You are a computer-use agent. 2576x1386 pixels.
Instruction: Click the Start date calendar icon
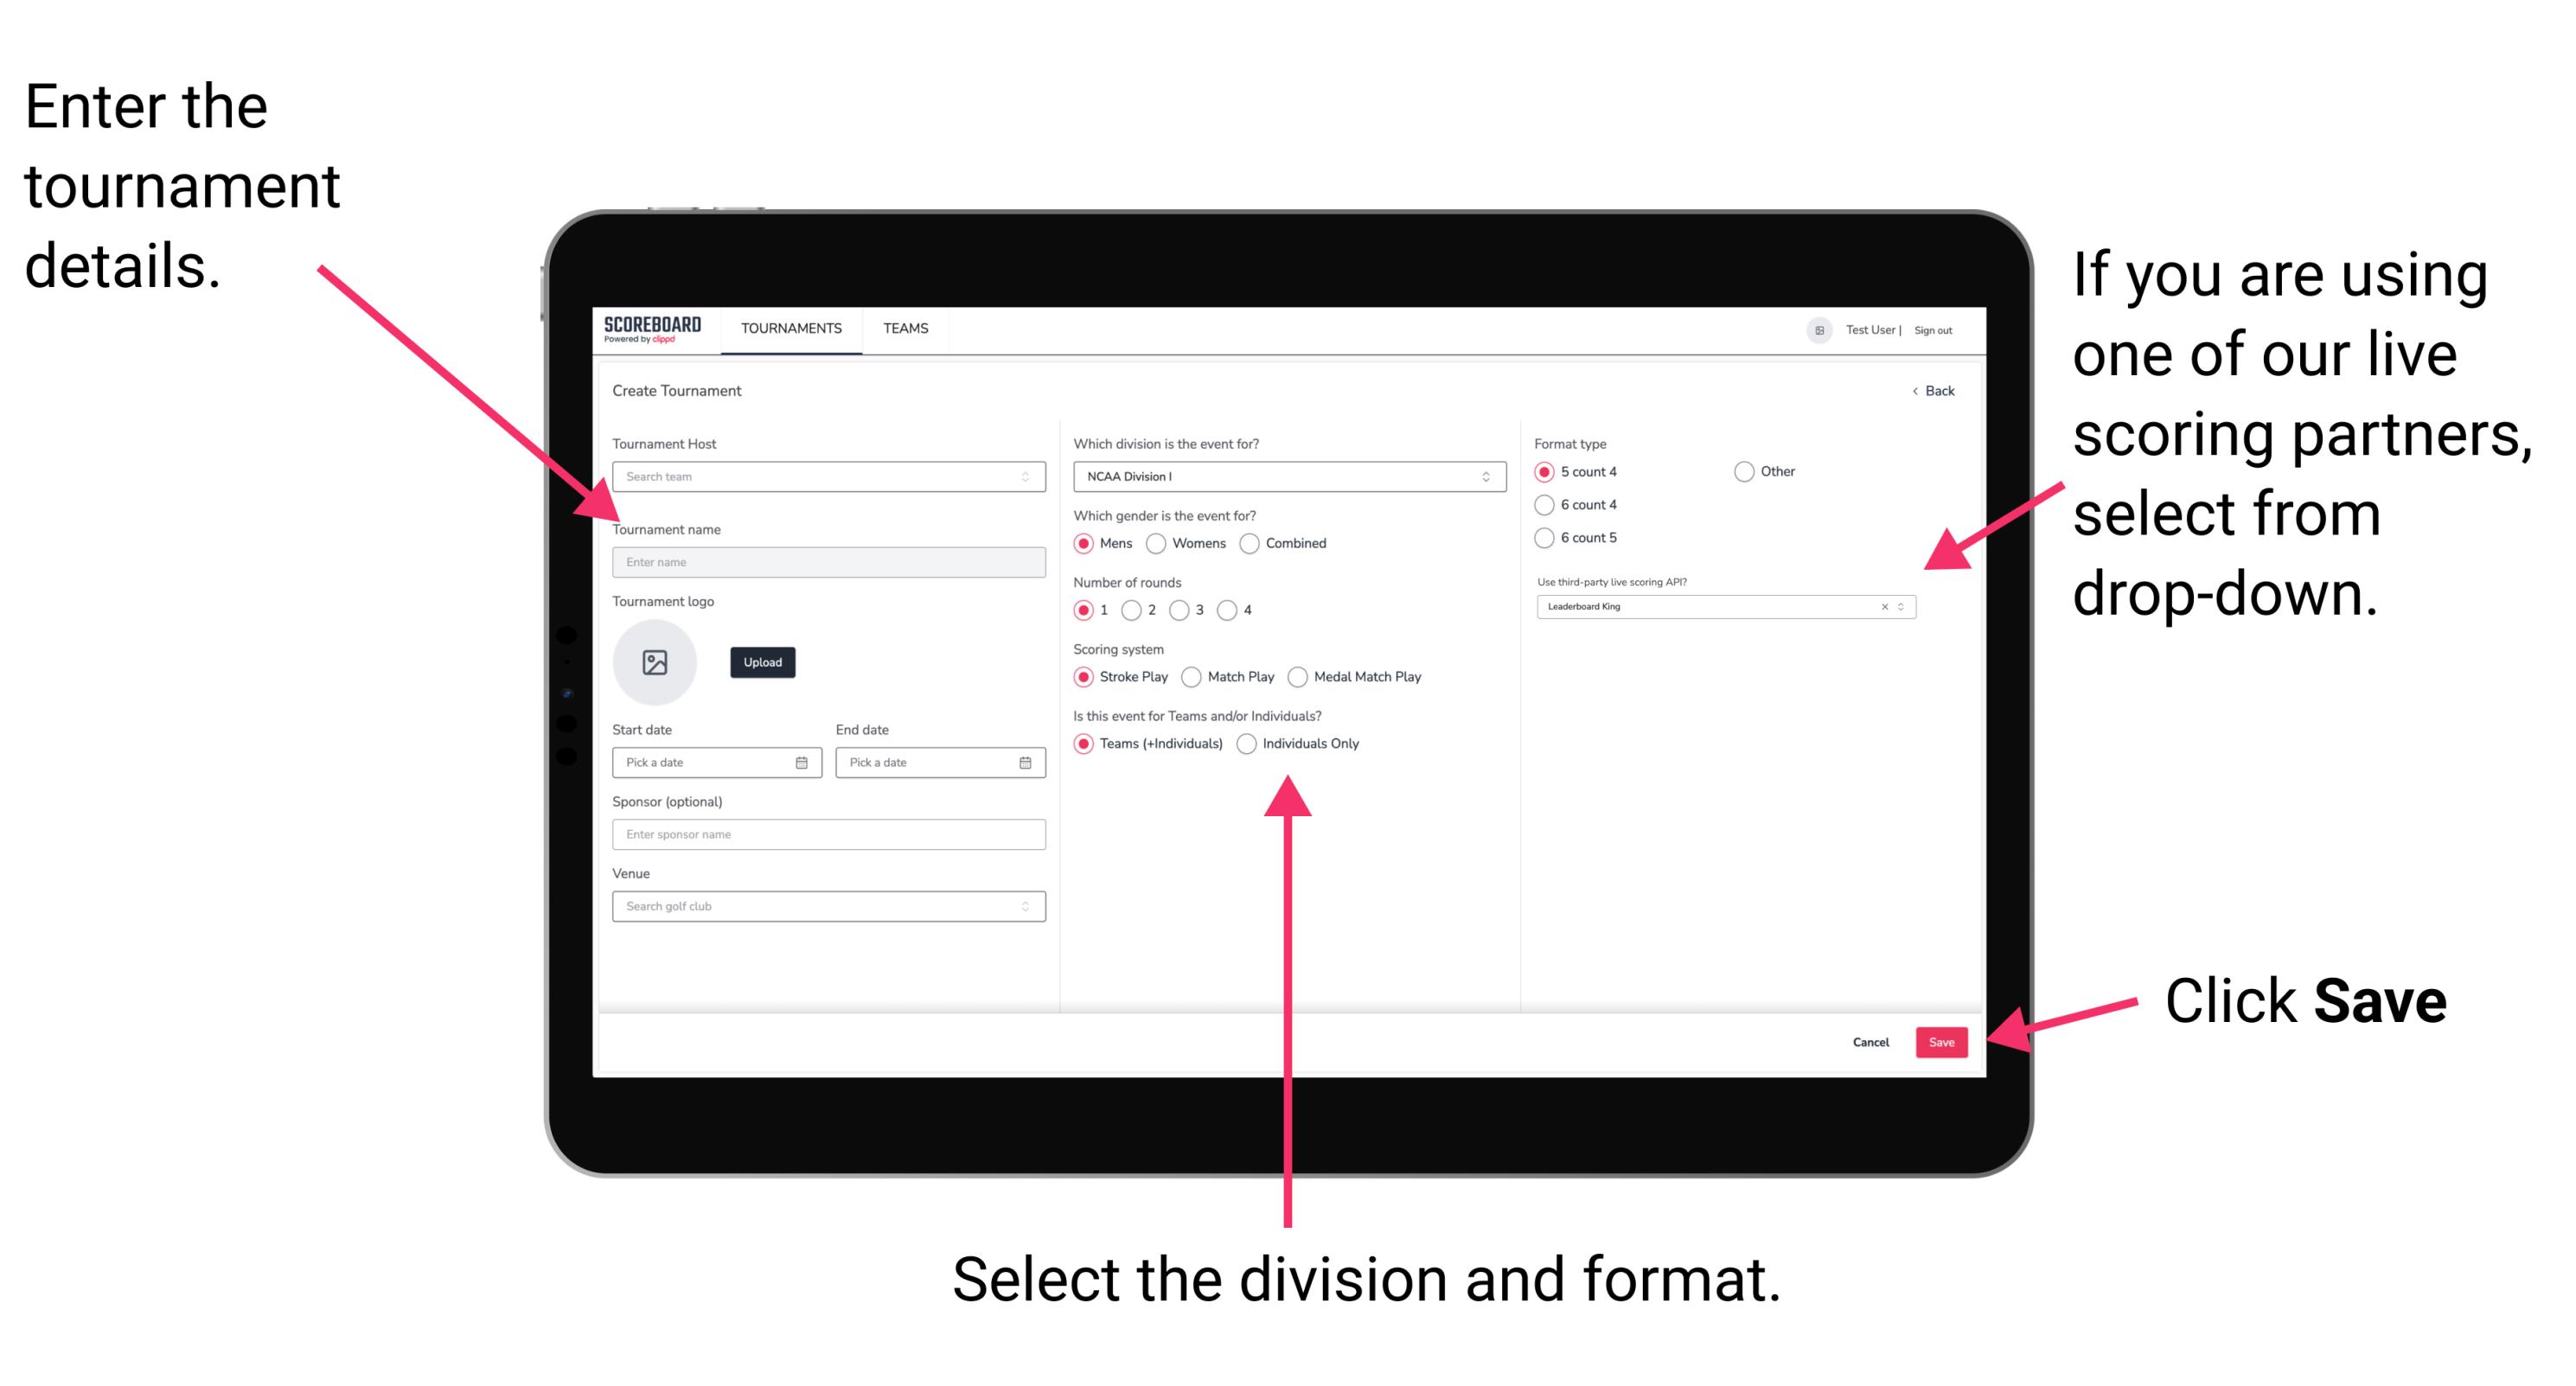click(x=804, y=763)
